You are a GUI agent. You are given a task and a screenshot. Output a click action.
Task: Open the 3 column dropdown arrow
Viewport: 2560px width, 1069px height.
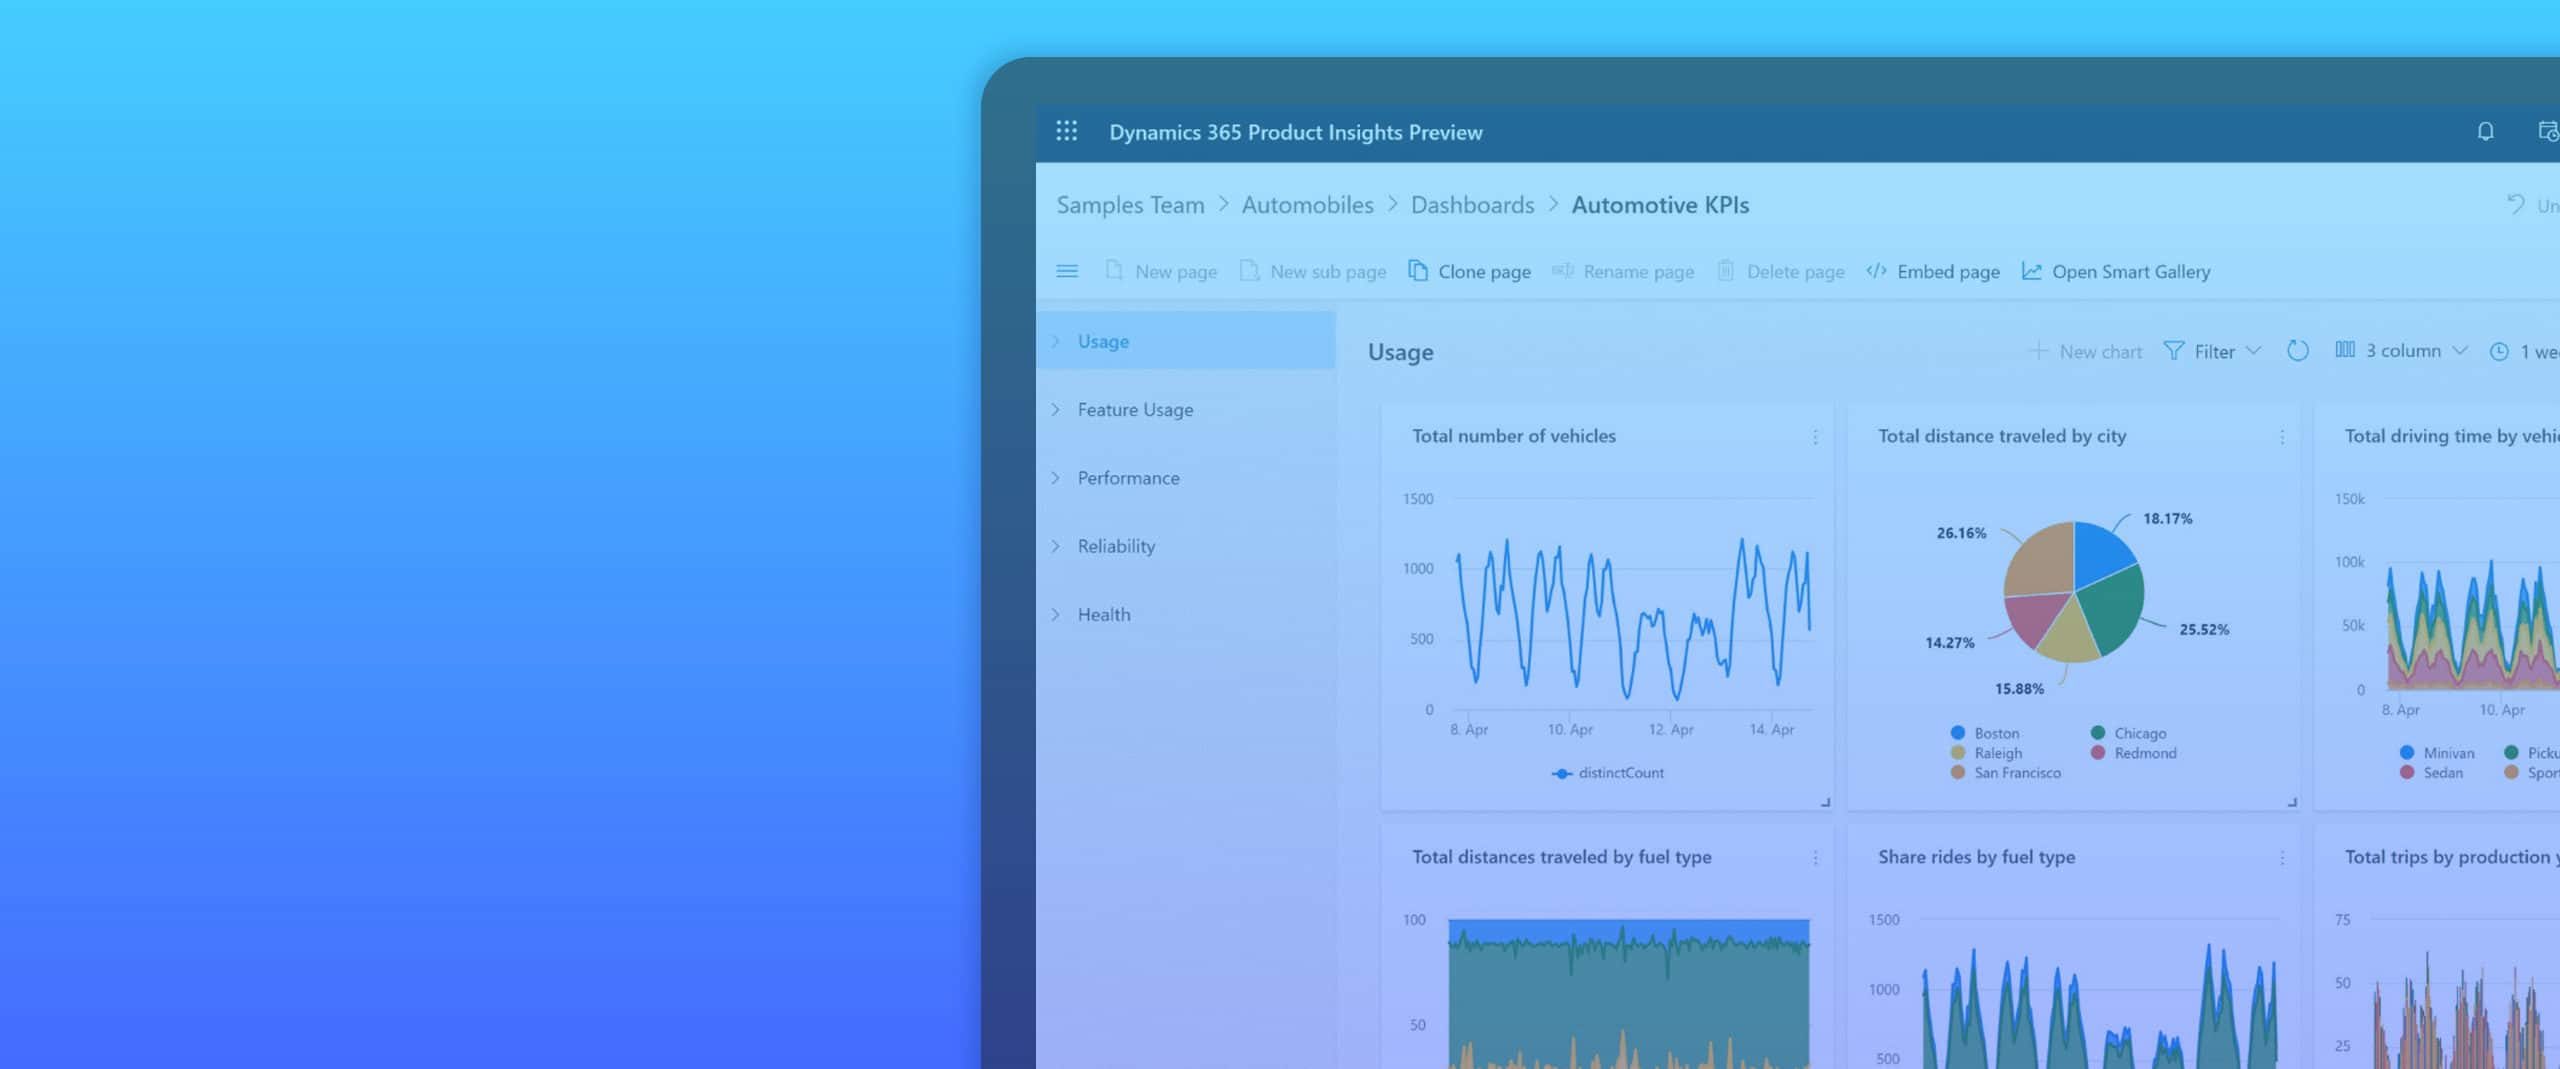click(x=2460, y=351)
